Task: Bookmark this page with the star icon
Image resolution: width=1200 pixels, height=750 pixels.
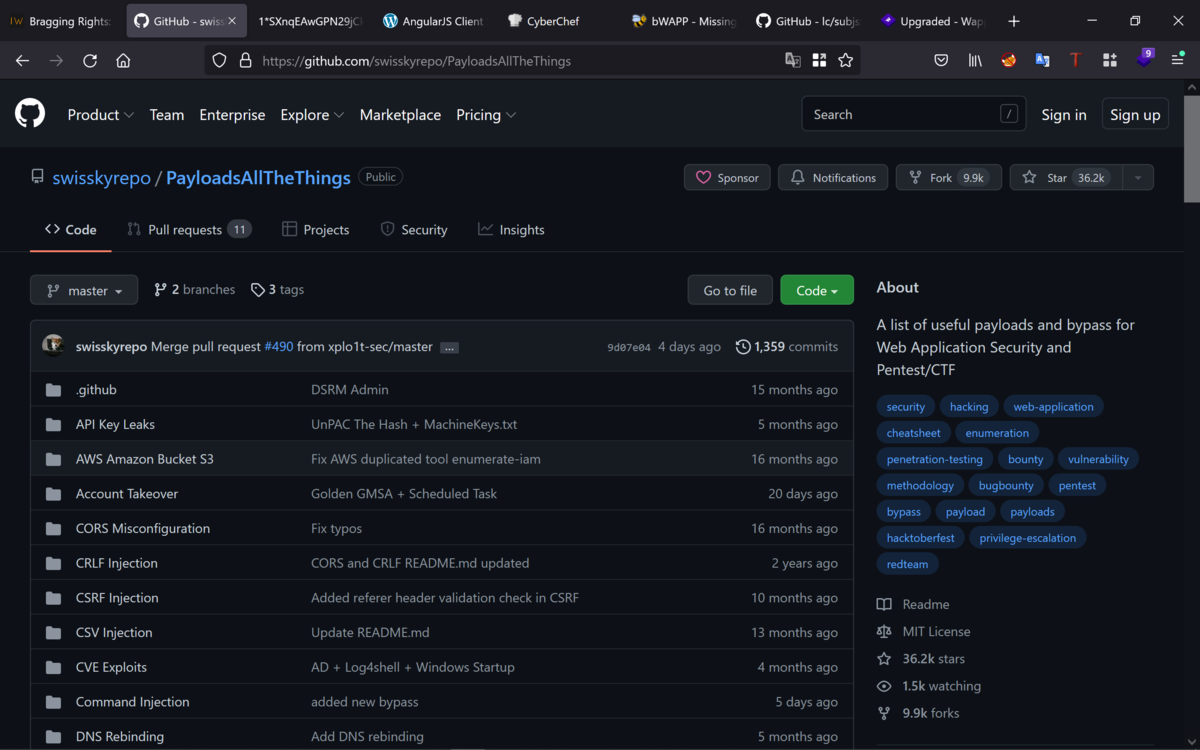Action: [846, 61]
